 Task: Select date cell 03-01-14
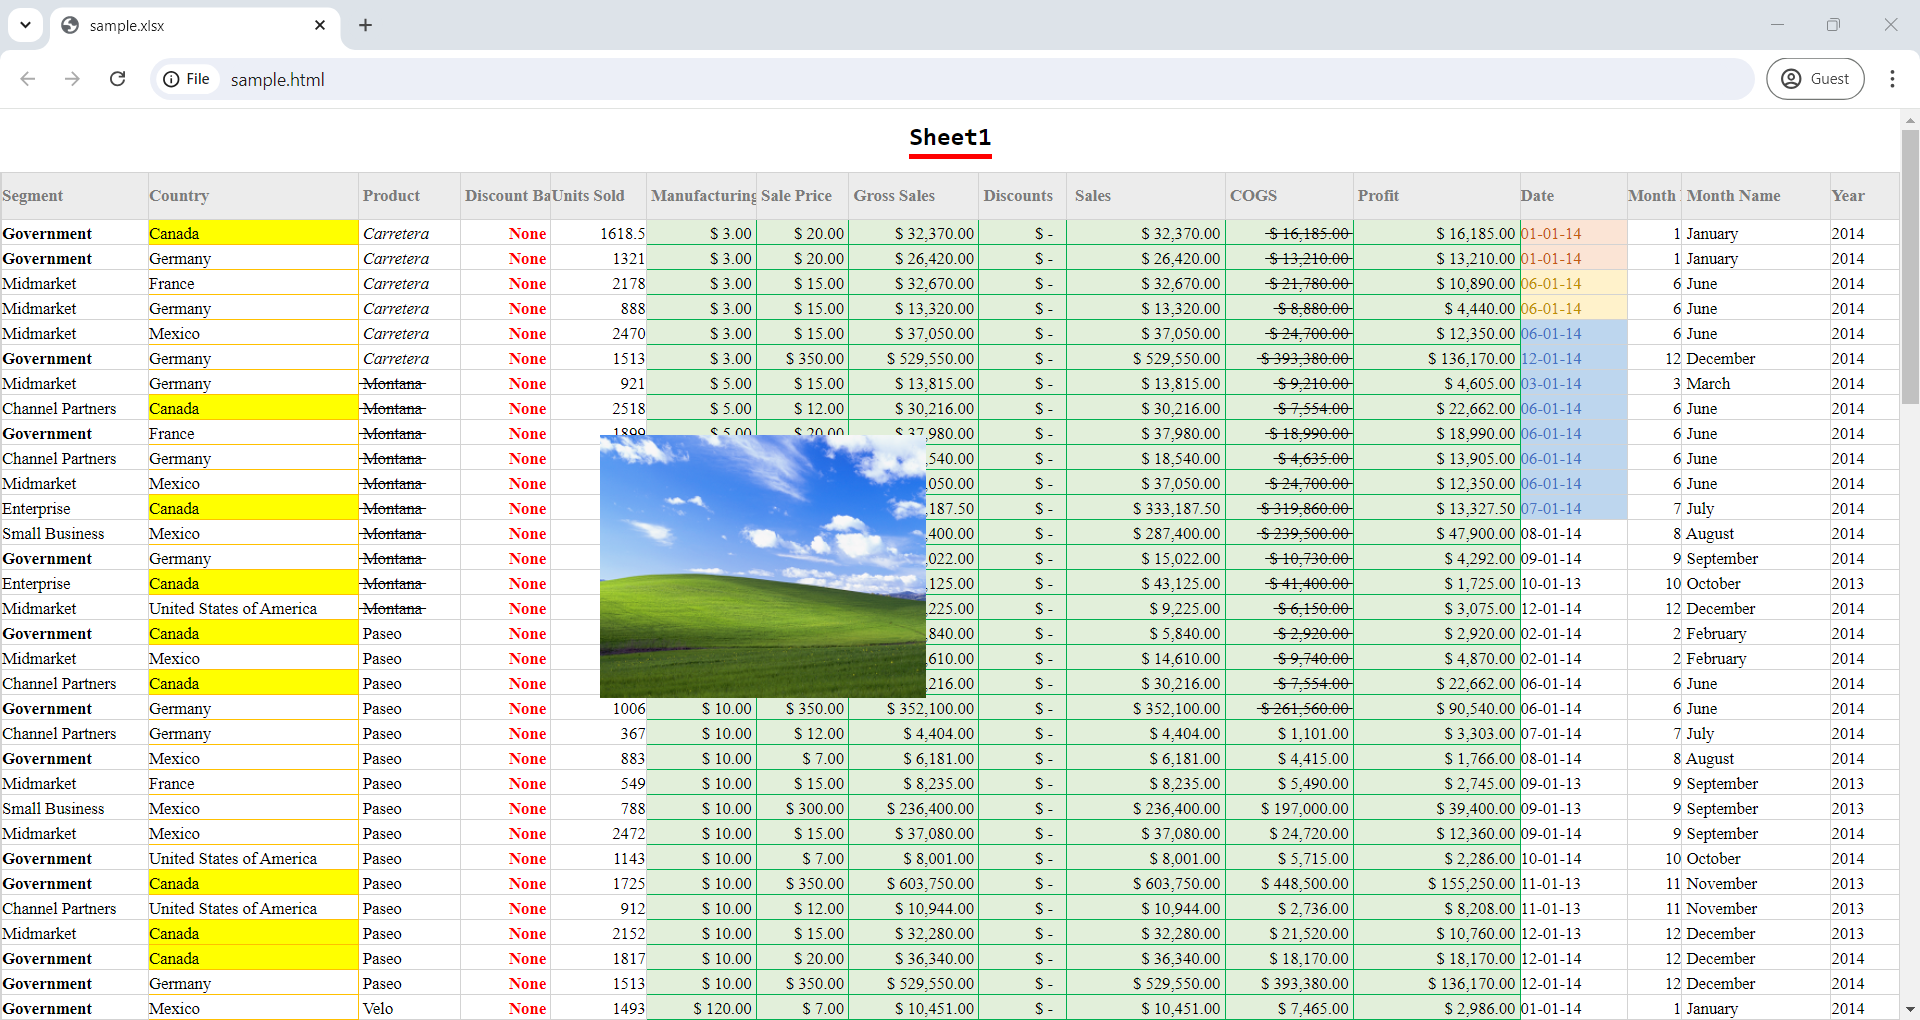[1574, 383]
